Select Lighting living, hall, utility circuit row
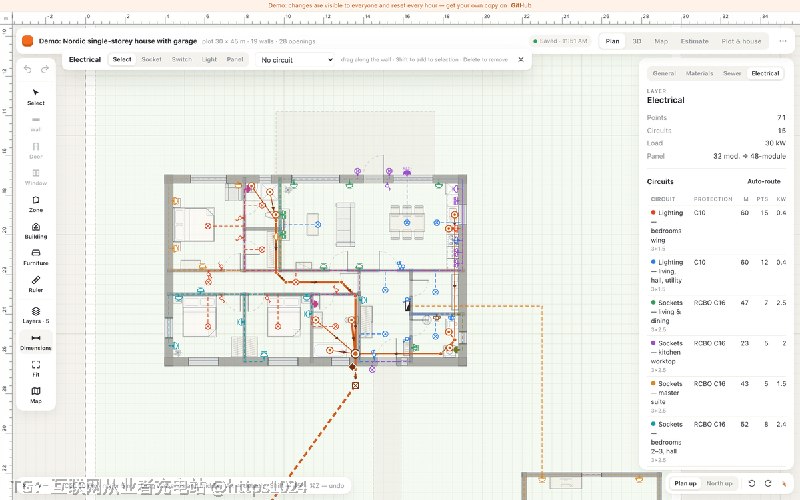This screenshot has height=500, width=800. coord(717,276)
